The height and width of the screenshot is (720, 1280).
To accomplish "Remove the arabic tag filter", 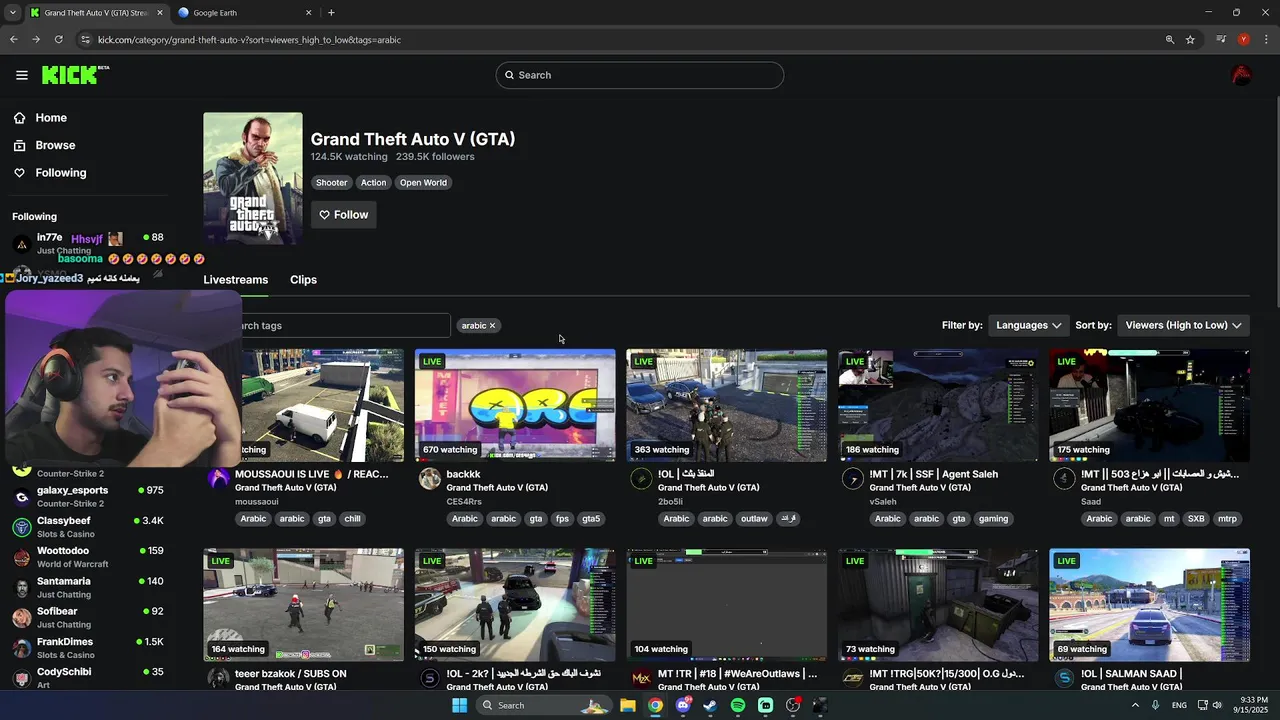I will (x=492, y=326).
